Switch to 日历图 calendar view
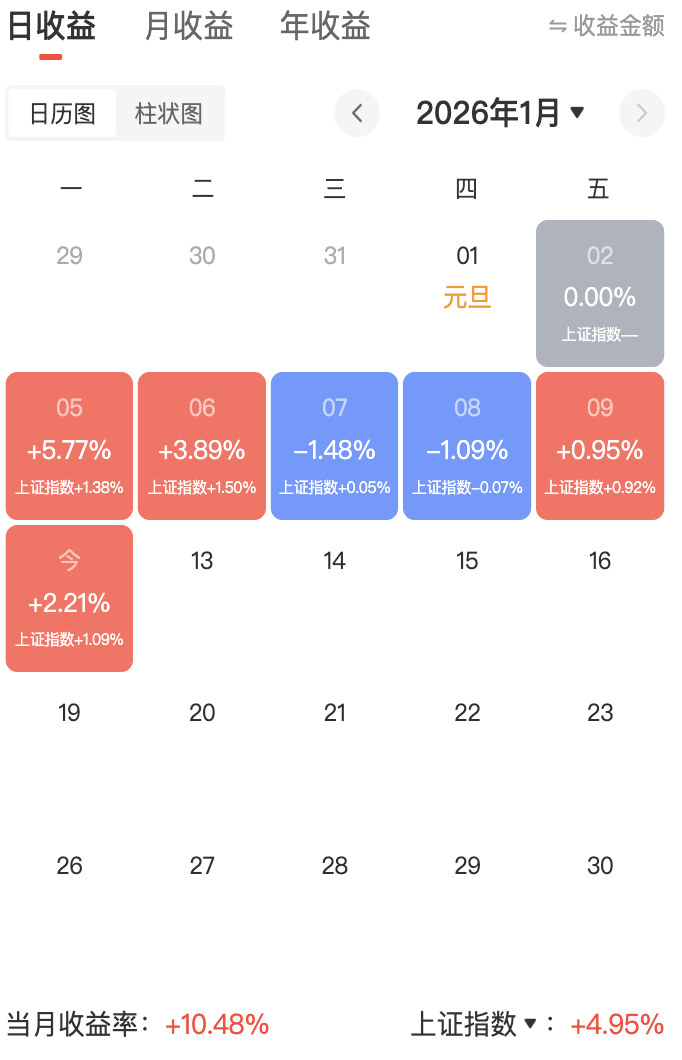Image resolution: width=682 pixels, height=1060 pixels. click(62, 113)
